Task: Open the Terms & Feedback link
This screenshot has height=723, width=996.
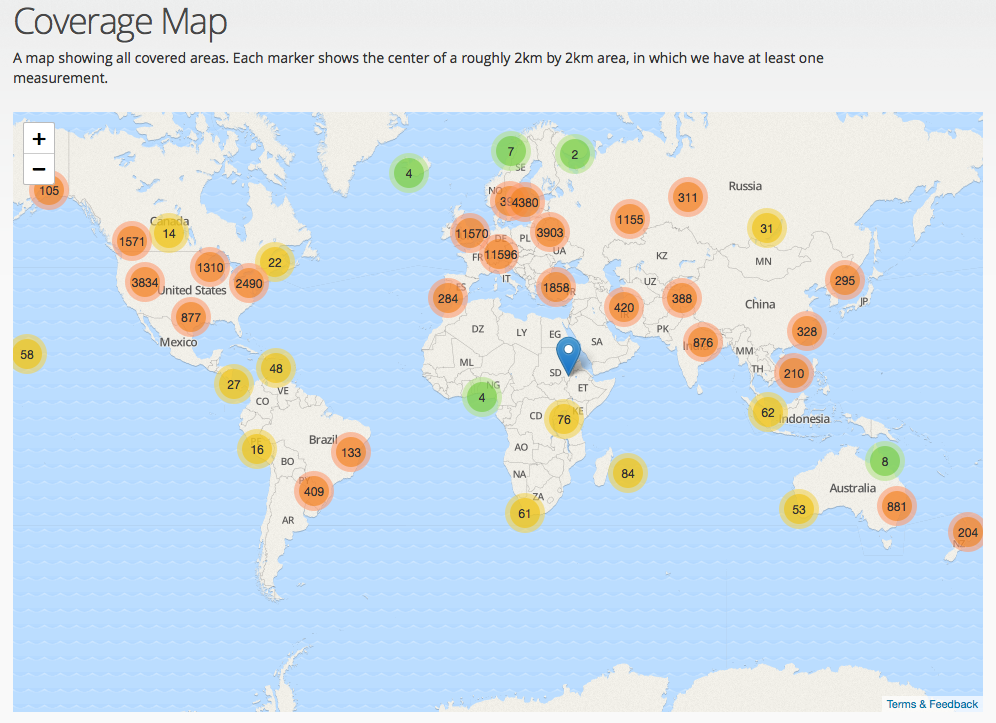Action: click(x=932, y=704)
